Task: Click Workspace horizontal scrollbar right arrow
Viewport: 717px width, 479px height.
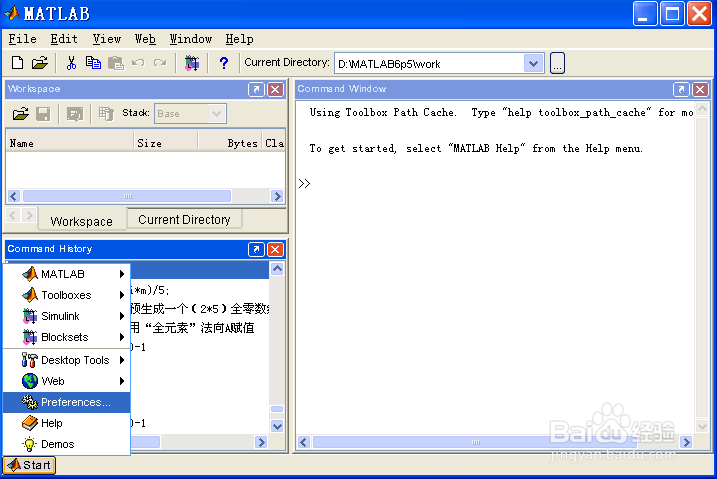Action: click(277, 196)
